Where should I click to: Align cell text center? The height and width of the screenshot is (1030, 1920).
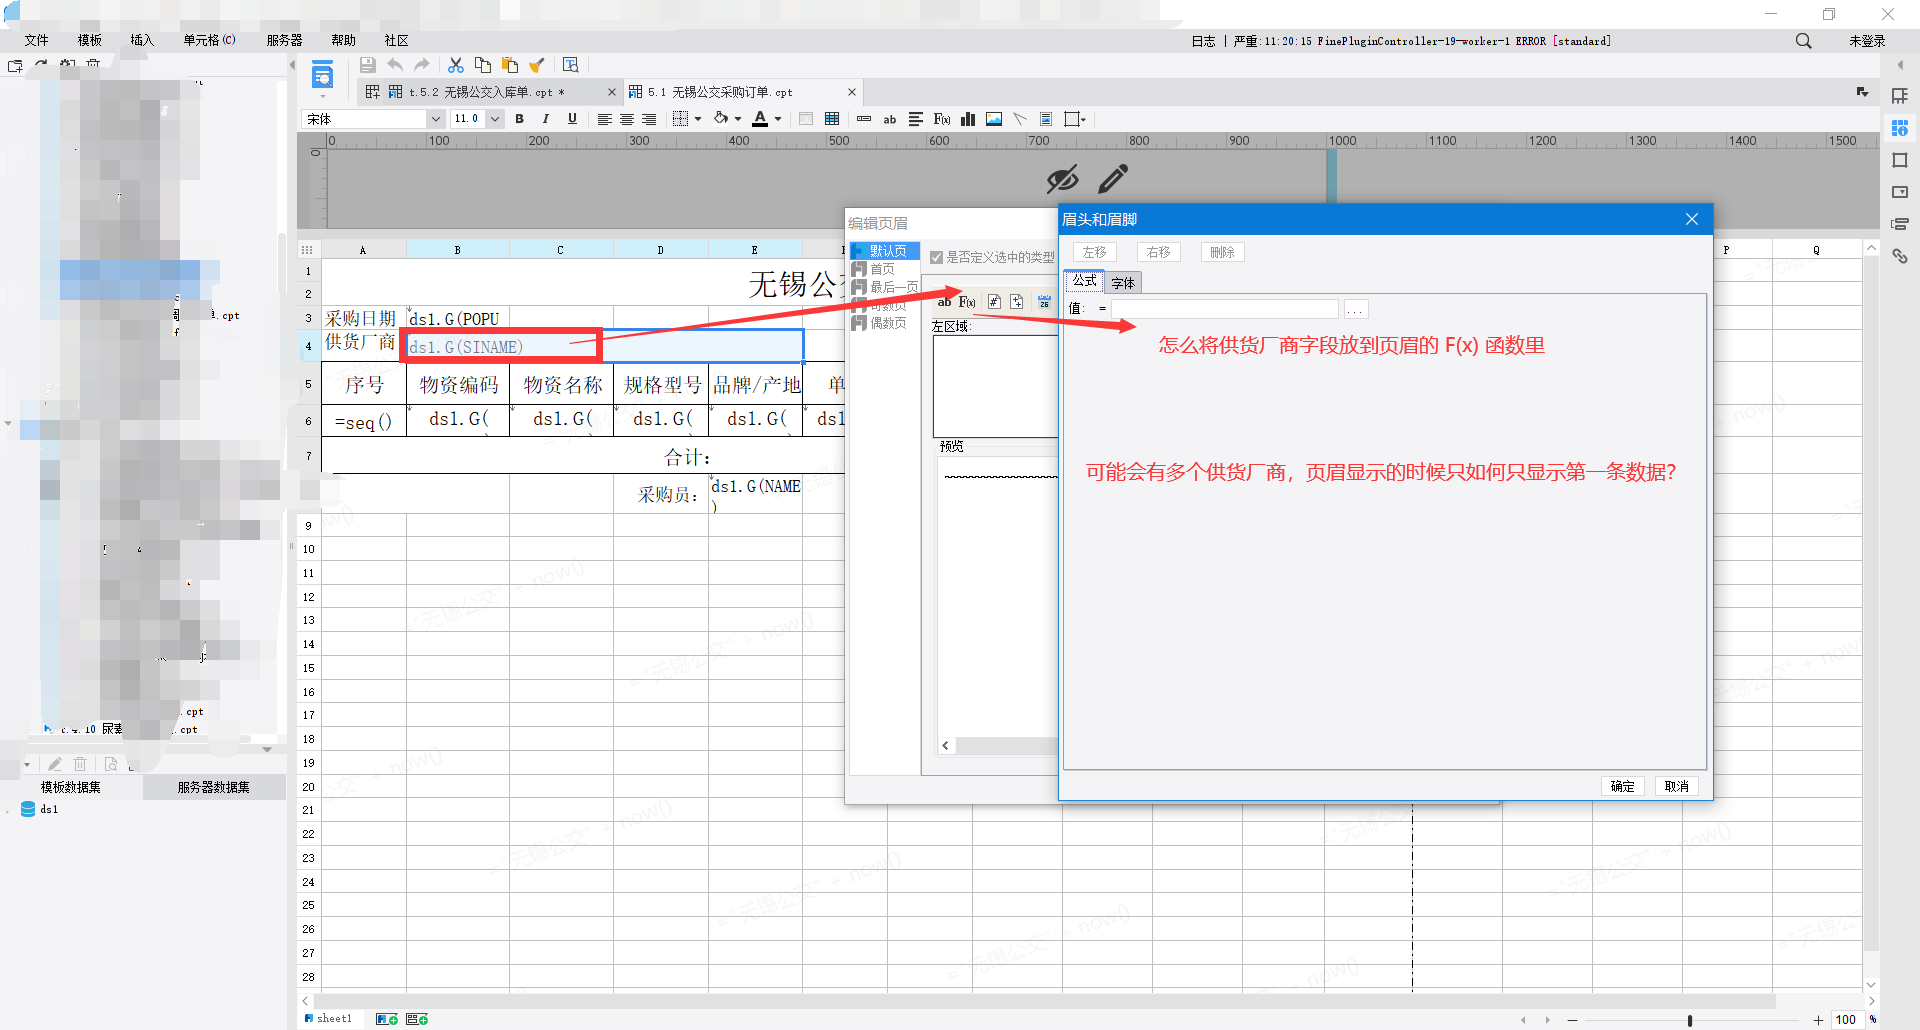point(627,119)
